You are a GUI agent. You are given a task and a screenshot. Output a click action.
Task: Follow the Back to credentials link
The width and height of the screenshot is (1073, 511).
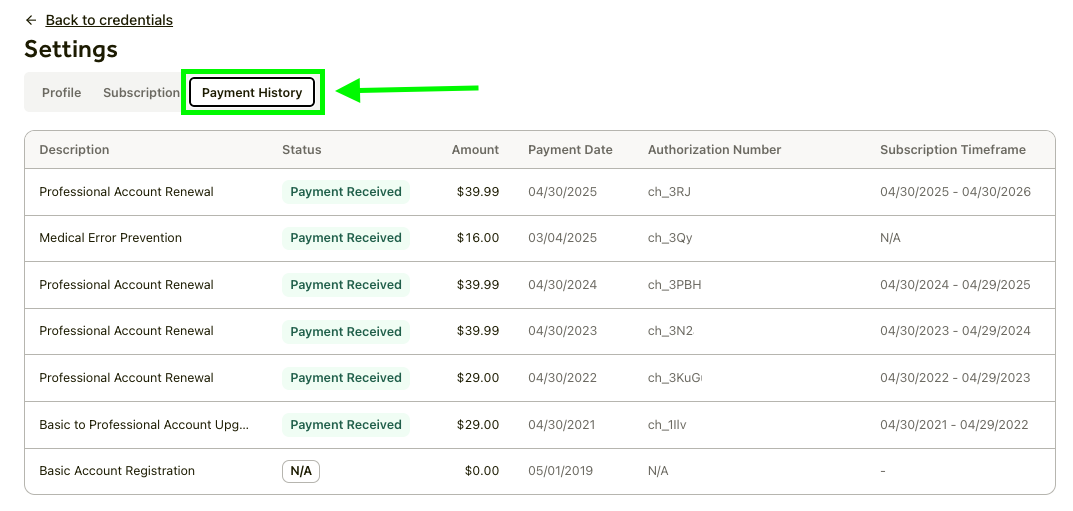(x=109, y=20)
